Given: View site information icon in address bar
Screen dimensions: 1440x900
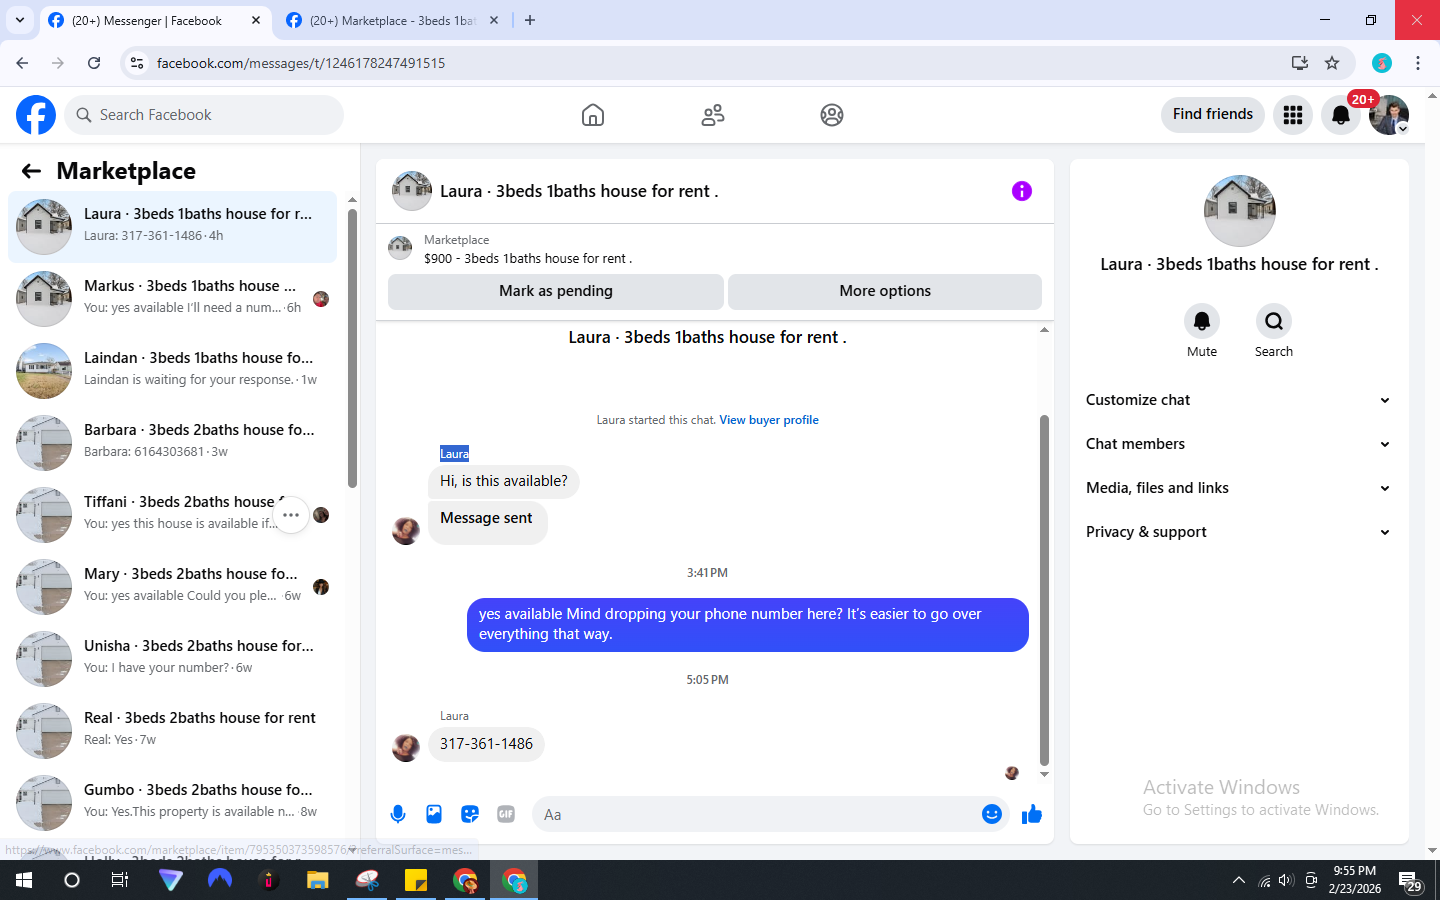Looking at the screenshot, I should 137,63.
